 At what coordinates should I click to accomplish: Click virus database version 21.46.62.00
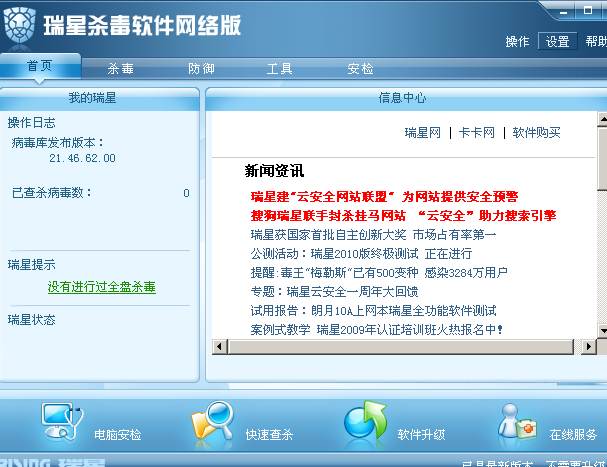[82, 158]
